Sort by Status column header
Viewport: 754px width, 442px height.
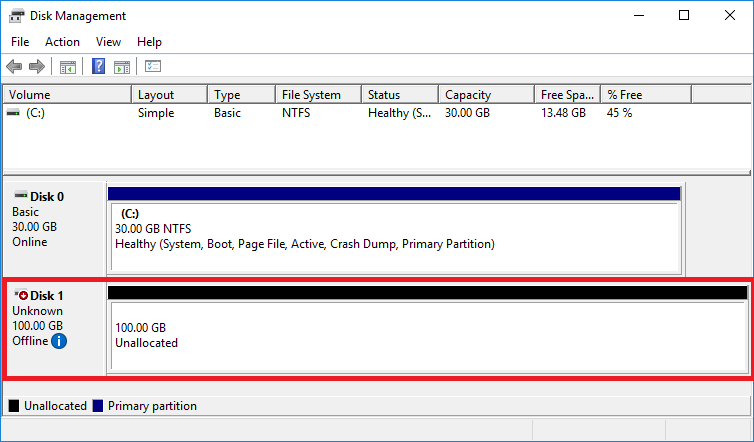400,95
